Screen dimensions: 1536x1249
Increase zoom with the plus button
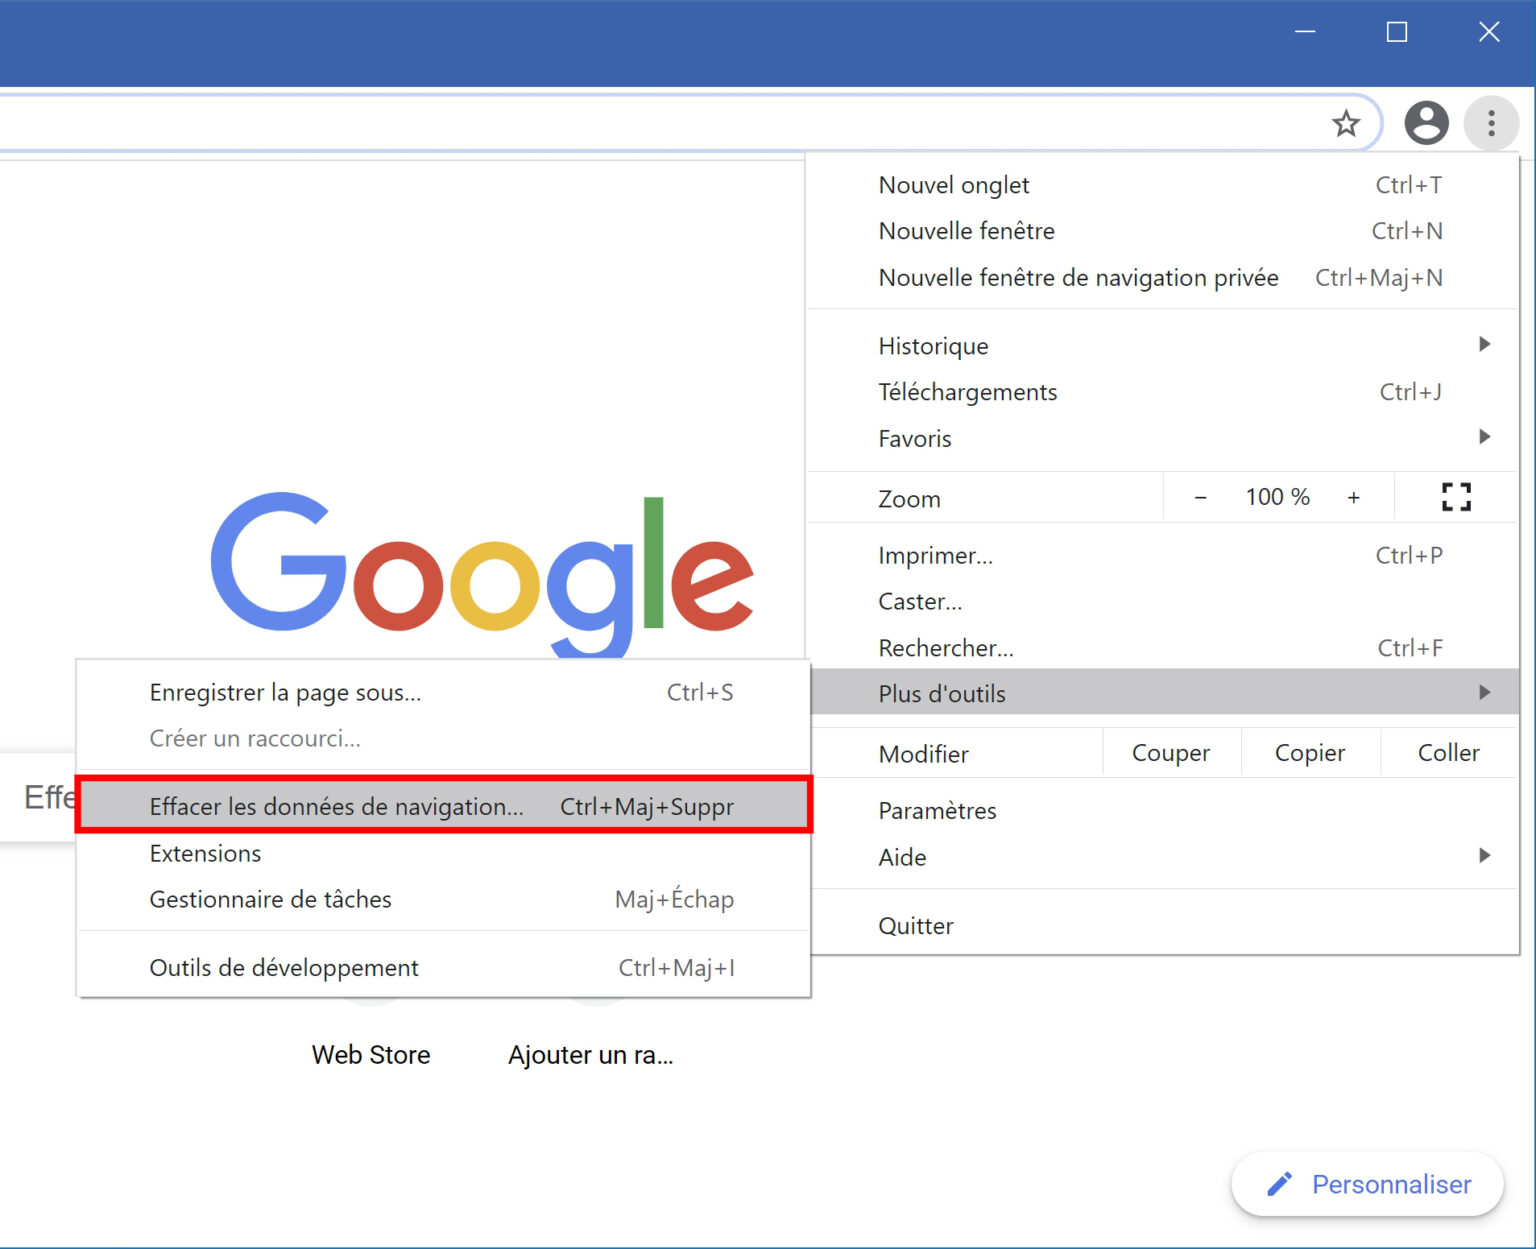[x=1353, y=497]
